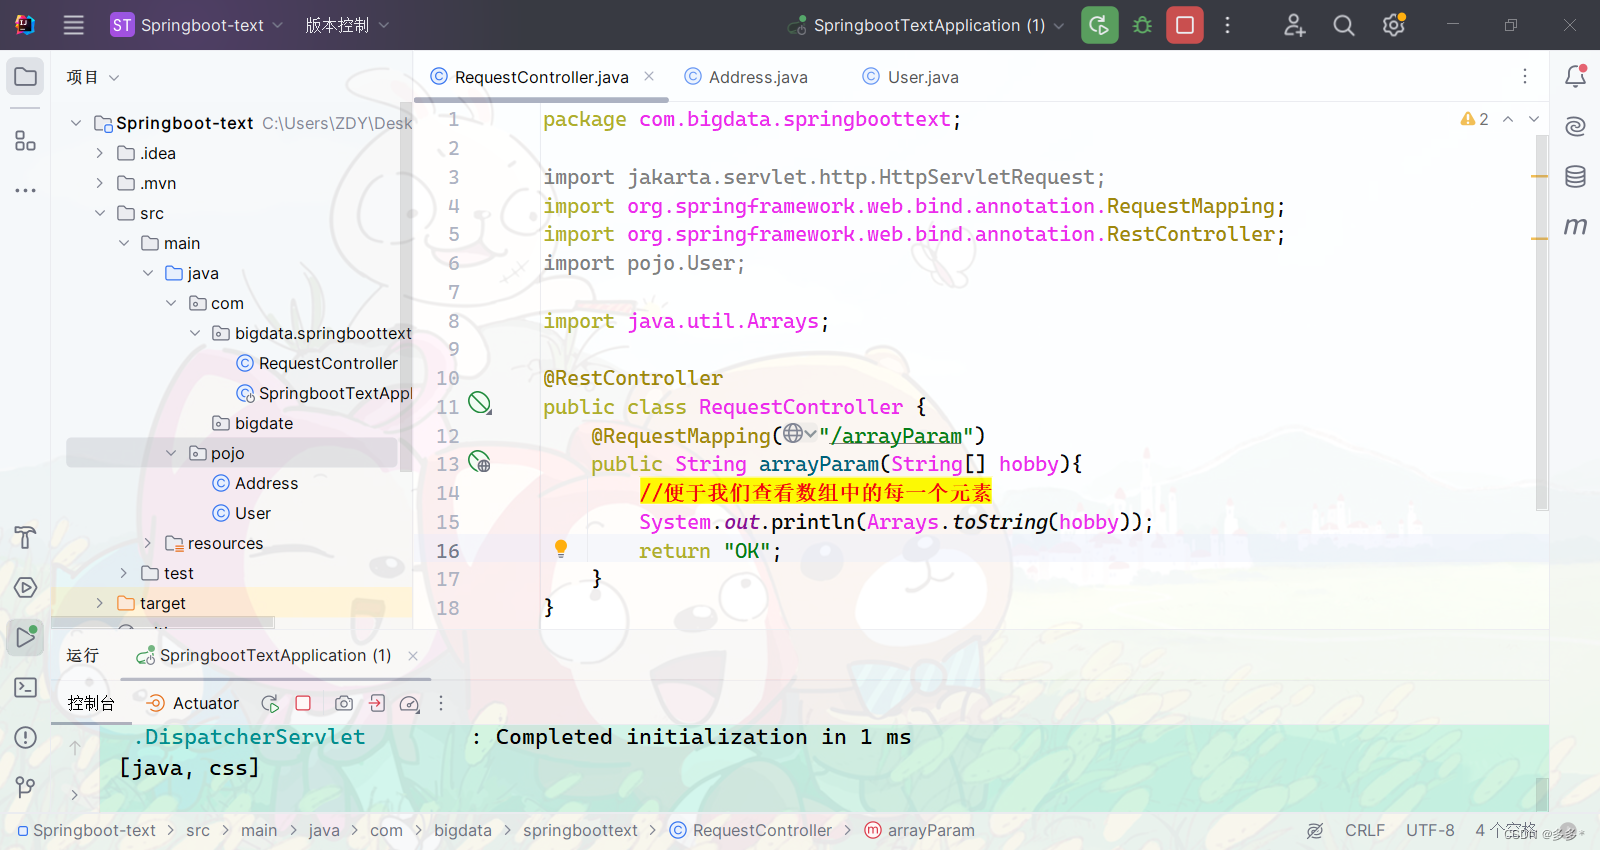Toggle the Services tool window button
This screenshot has width=1600, height=850.
tap(26, 587)
